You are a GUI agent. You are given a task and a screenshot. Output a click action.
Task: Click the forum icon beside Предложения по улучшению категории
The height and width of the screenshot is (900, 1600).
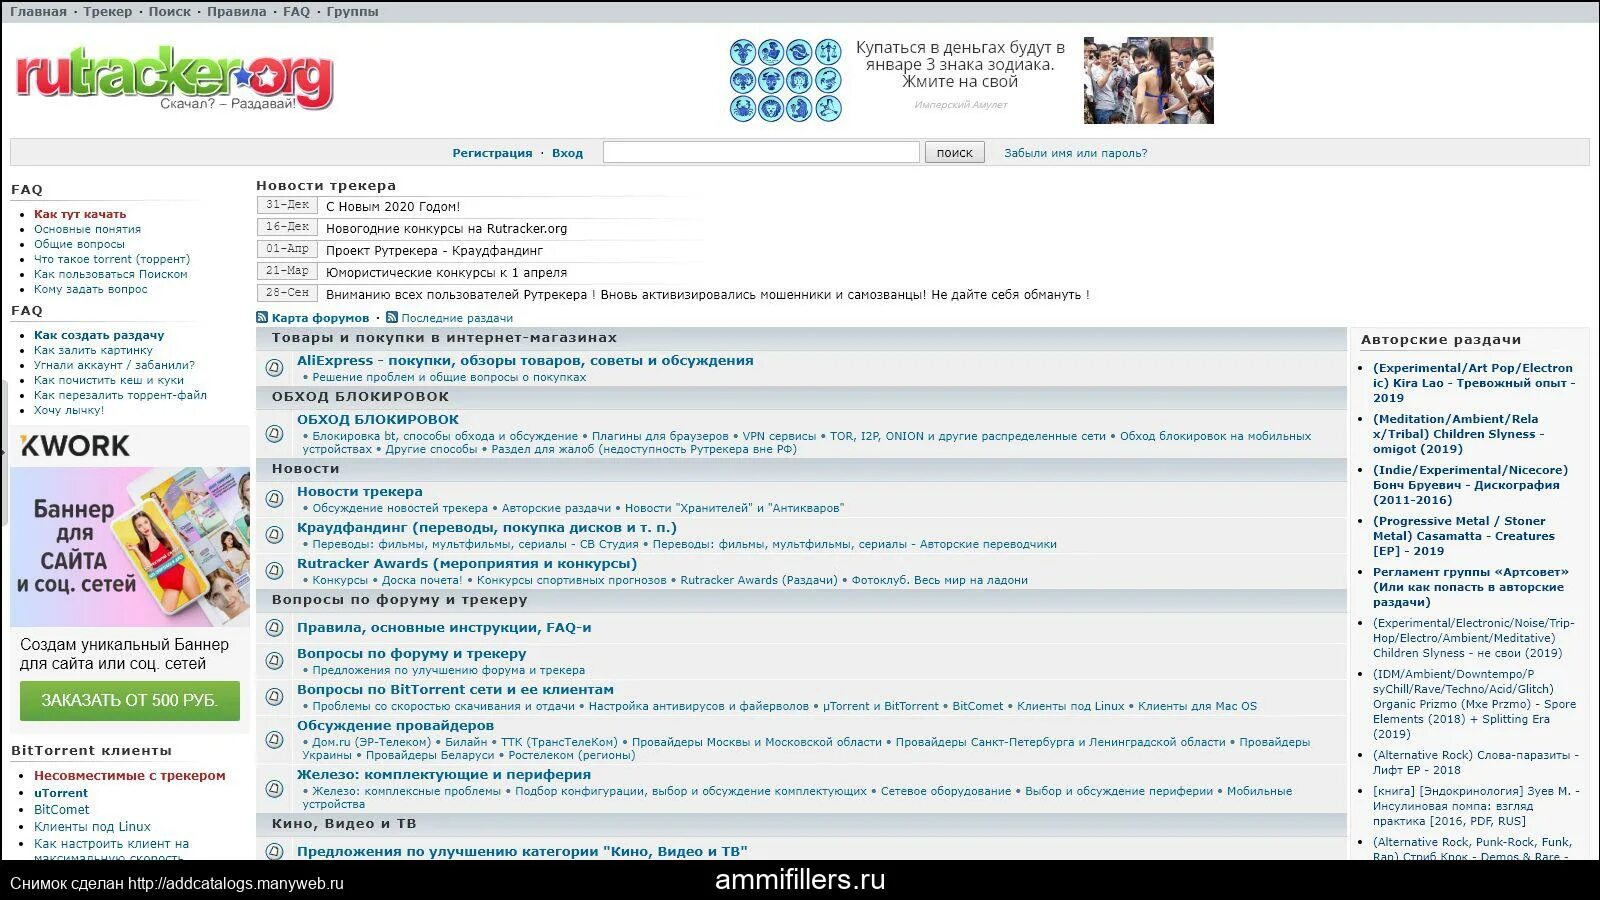(274, 852)
